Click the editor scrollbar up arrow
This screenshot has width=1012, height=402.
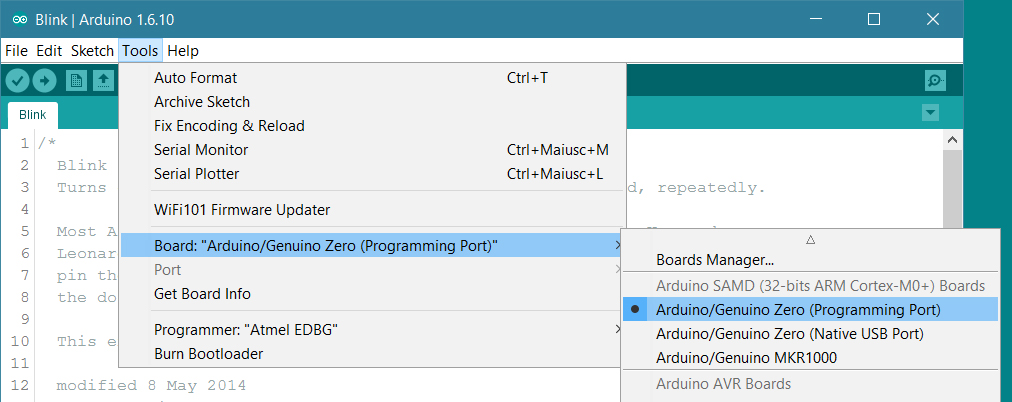tap(953, 140)
